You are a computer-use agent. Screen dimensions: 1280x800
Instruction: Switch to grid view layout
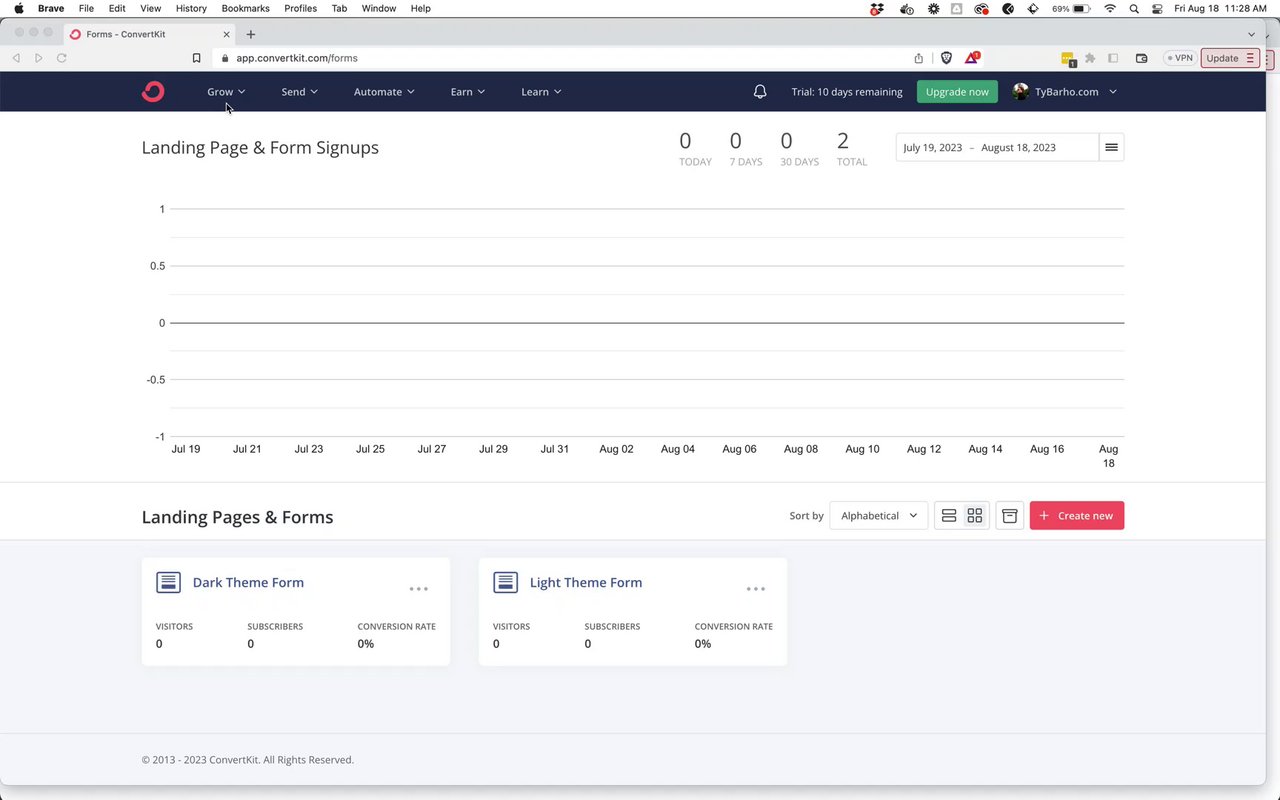(x=975, y=516)
